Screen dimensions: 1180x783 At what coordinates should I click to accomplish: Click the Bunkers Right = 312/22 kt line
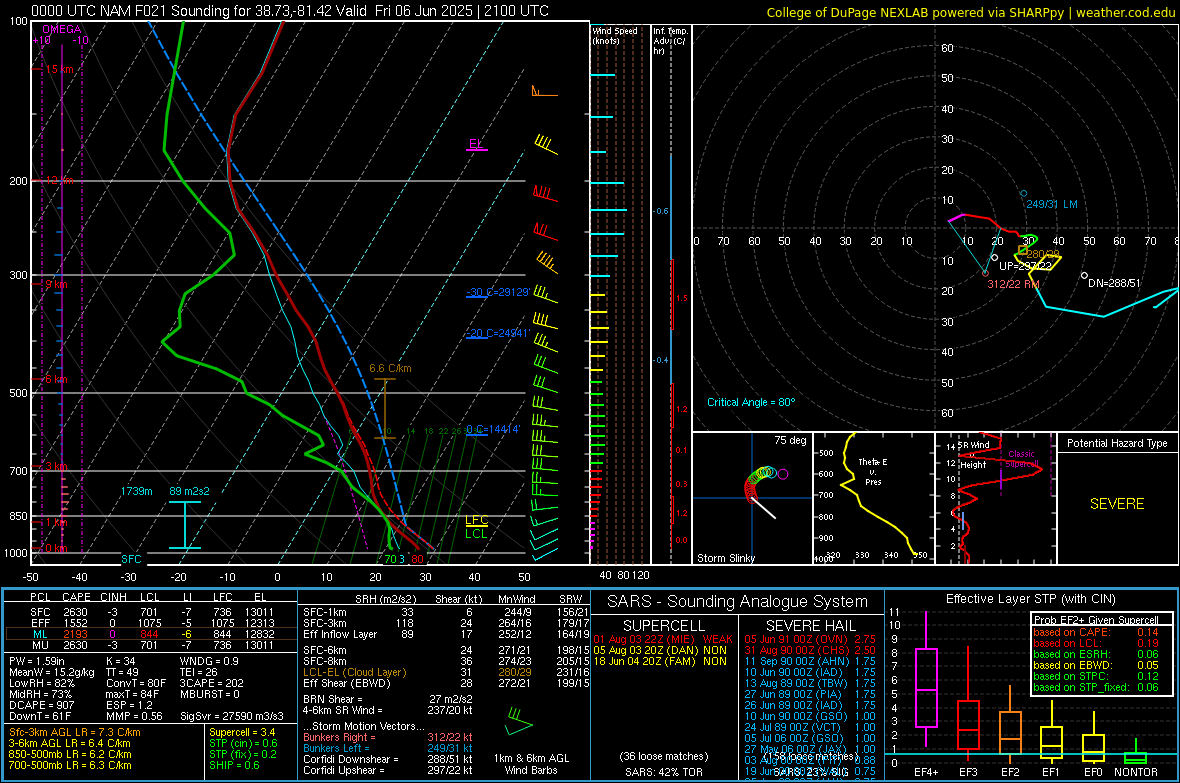(x=388, y=737)
